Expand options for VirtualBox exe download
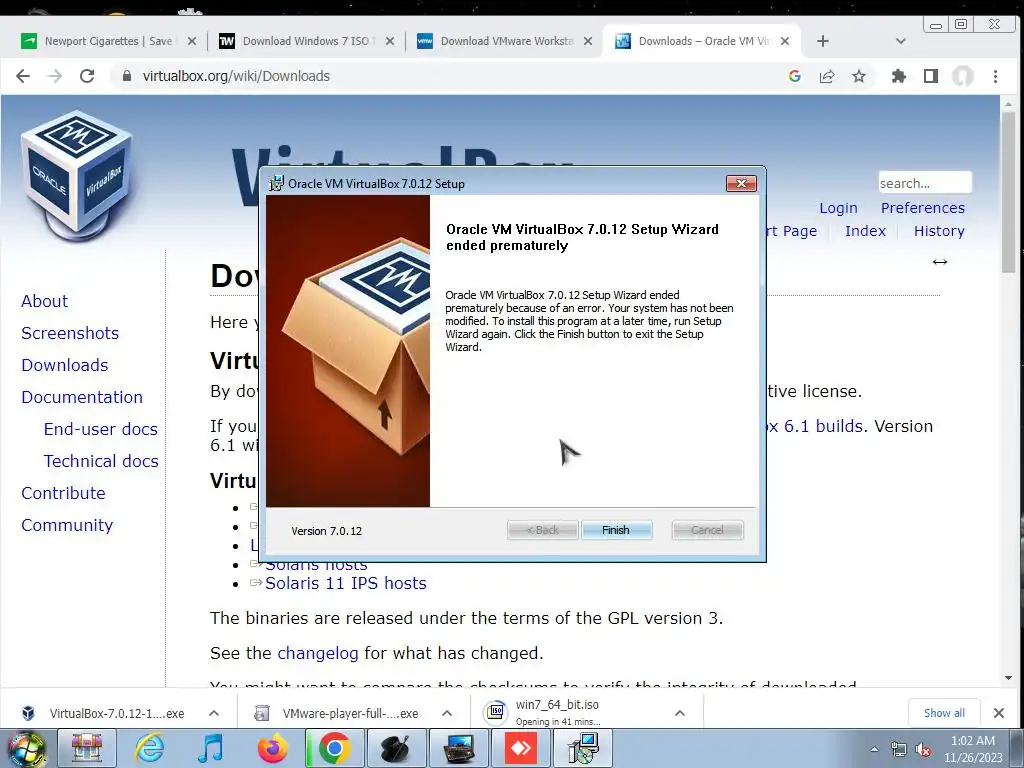The image size is (1024, 768). pyautogui.click(x=214, y=713)
